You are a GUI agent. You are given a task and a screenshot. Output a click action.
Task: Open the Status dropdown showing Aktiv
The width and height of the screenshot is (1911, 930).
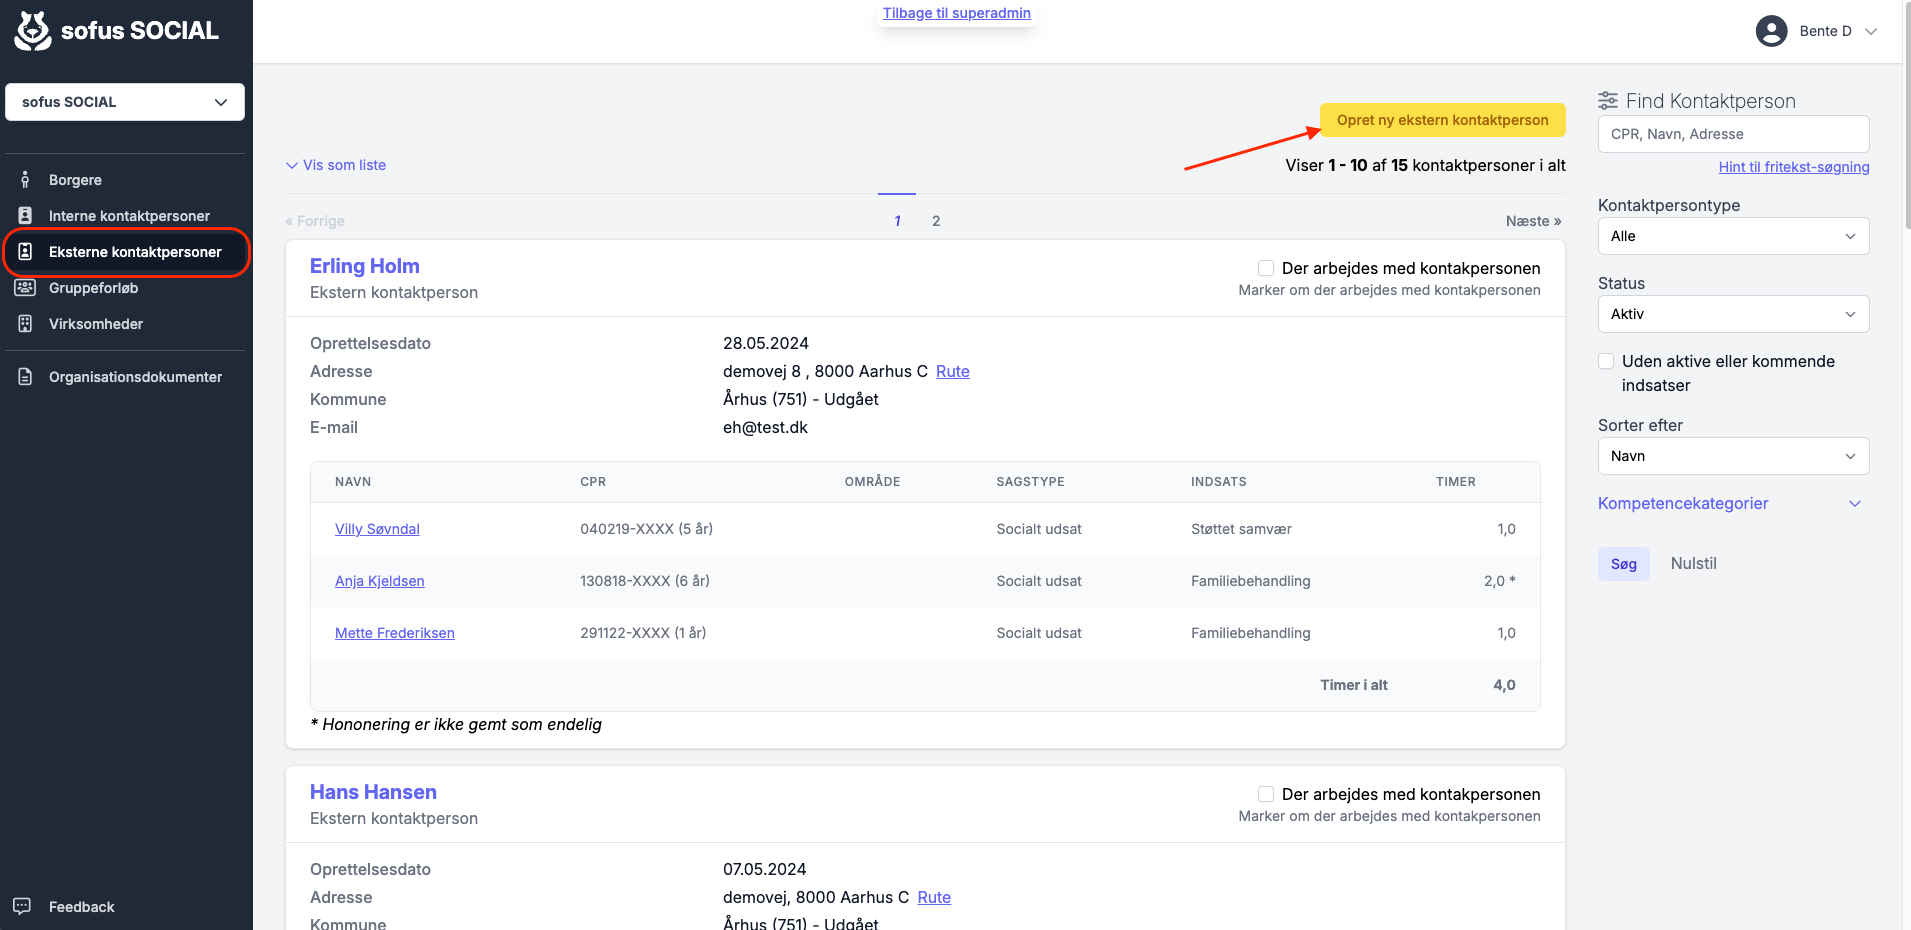point(1733,314)
